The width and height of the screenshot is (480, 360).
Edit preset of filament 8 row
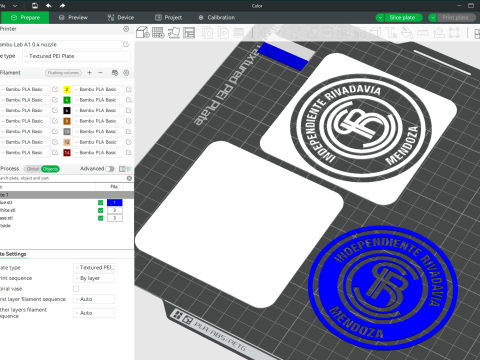click(129, 121)
